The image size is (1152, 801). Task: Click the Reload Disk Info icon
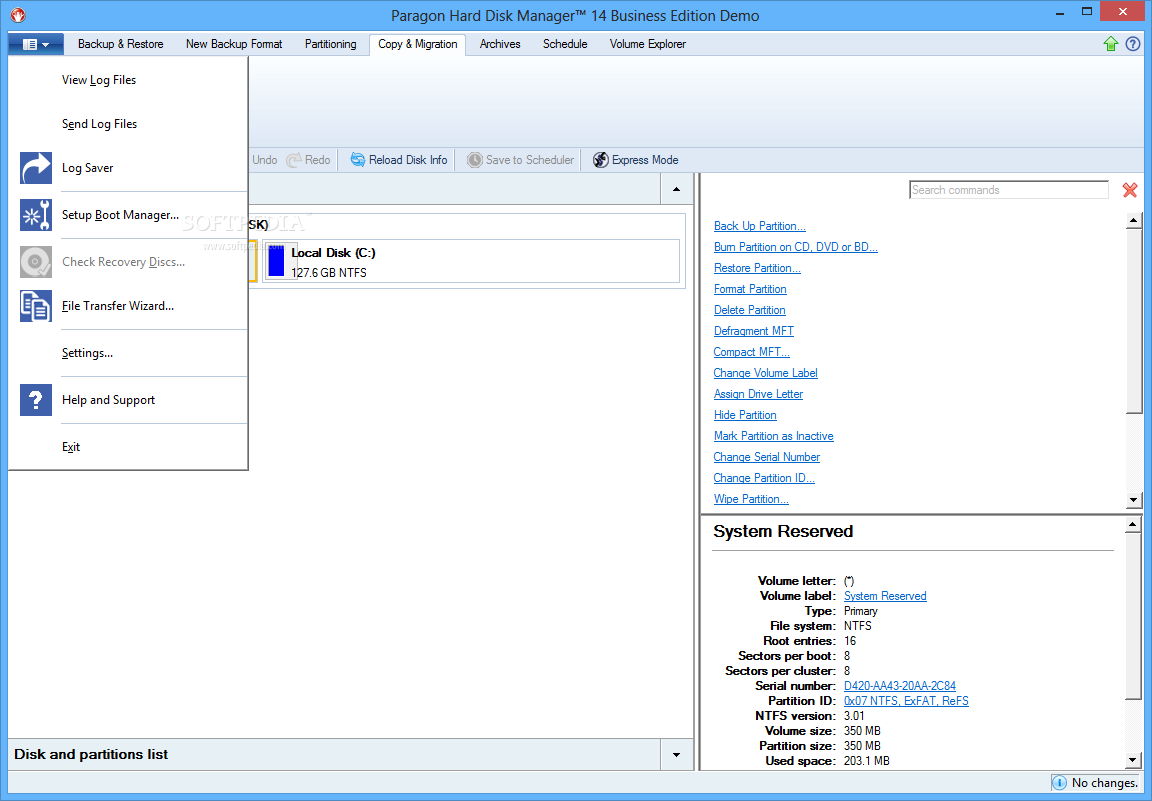(357, 159)
